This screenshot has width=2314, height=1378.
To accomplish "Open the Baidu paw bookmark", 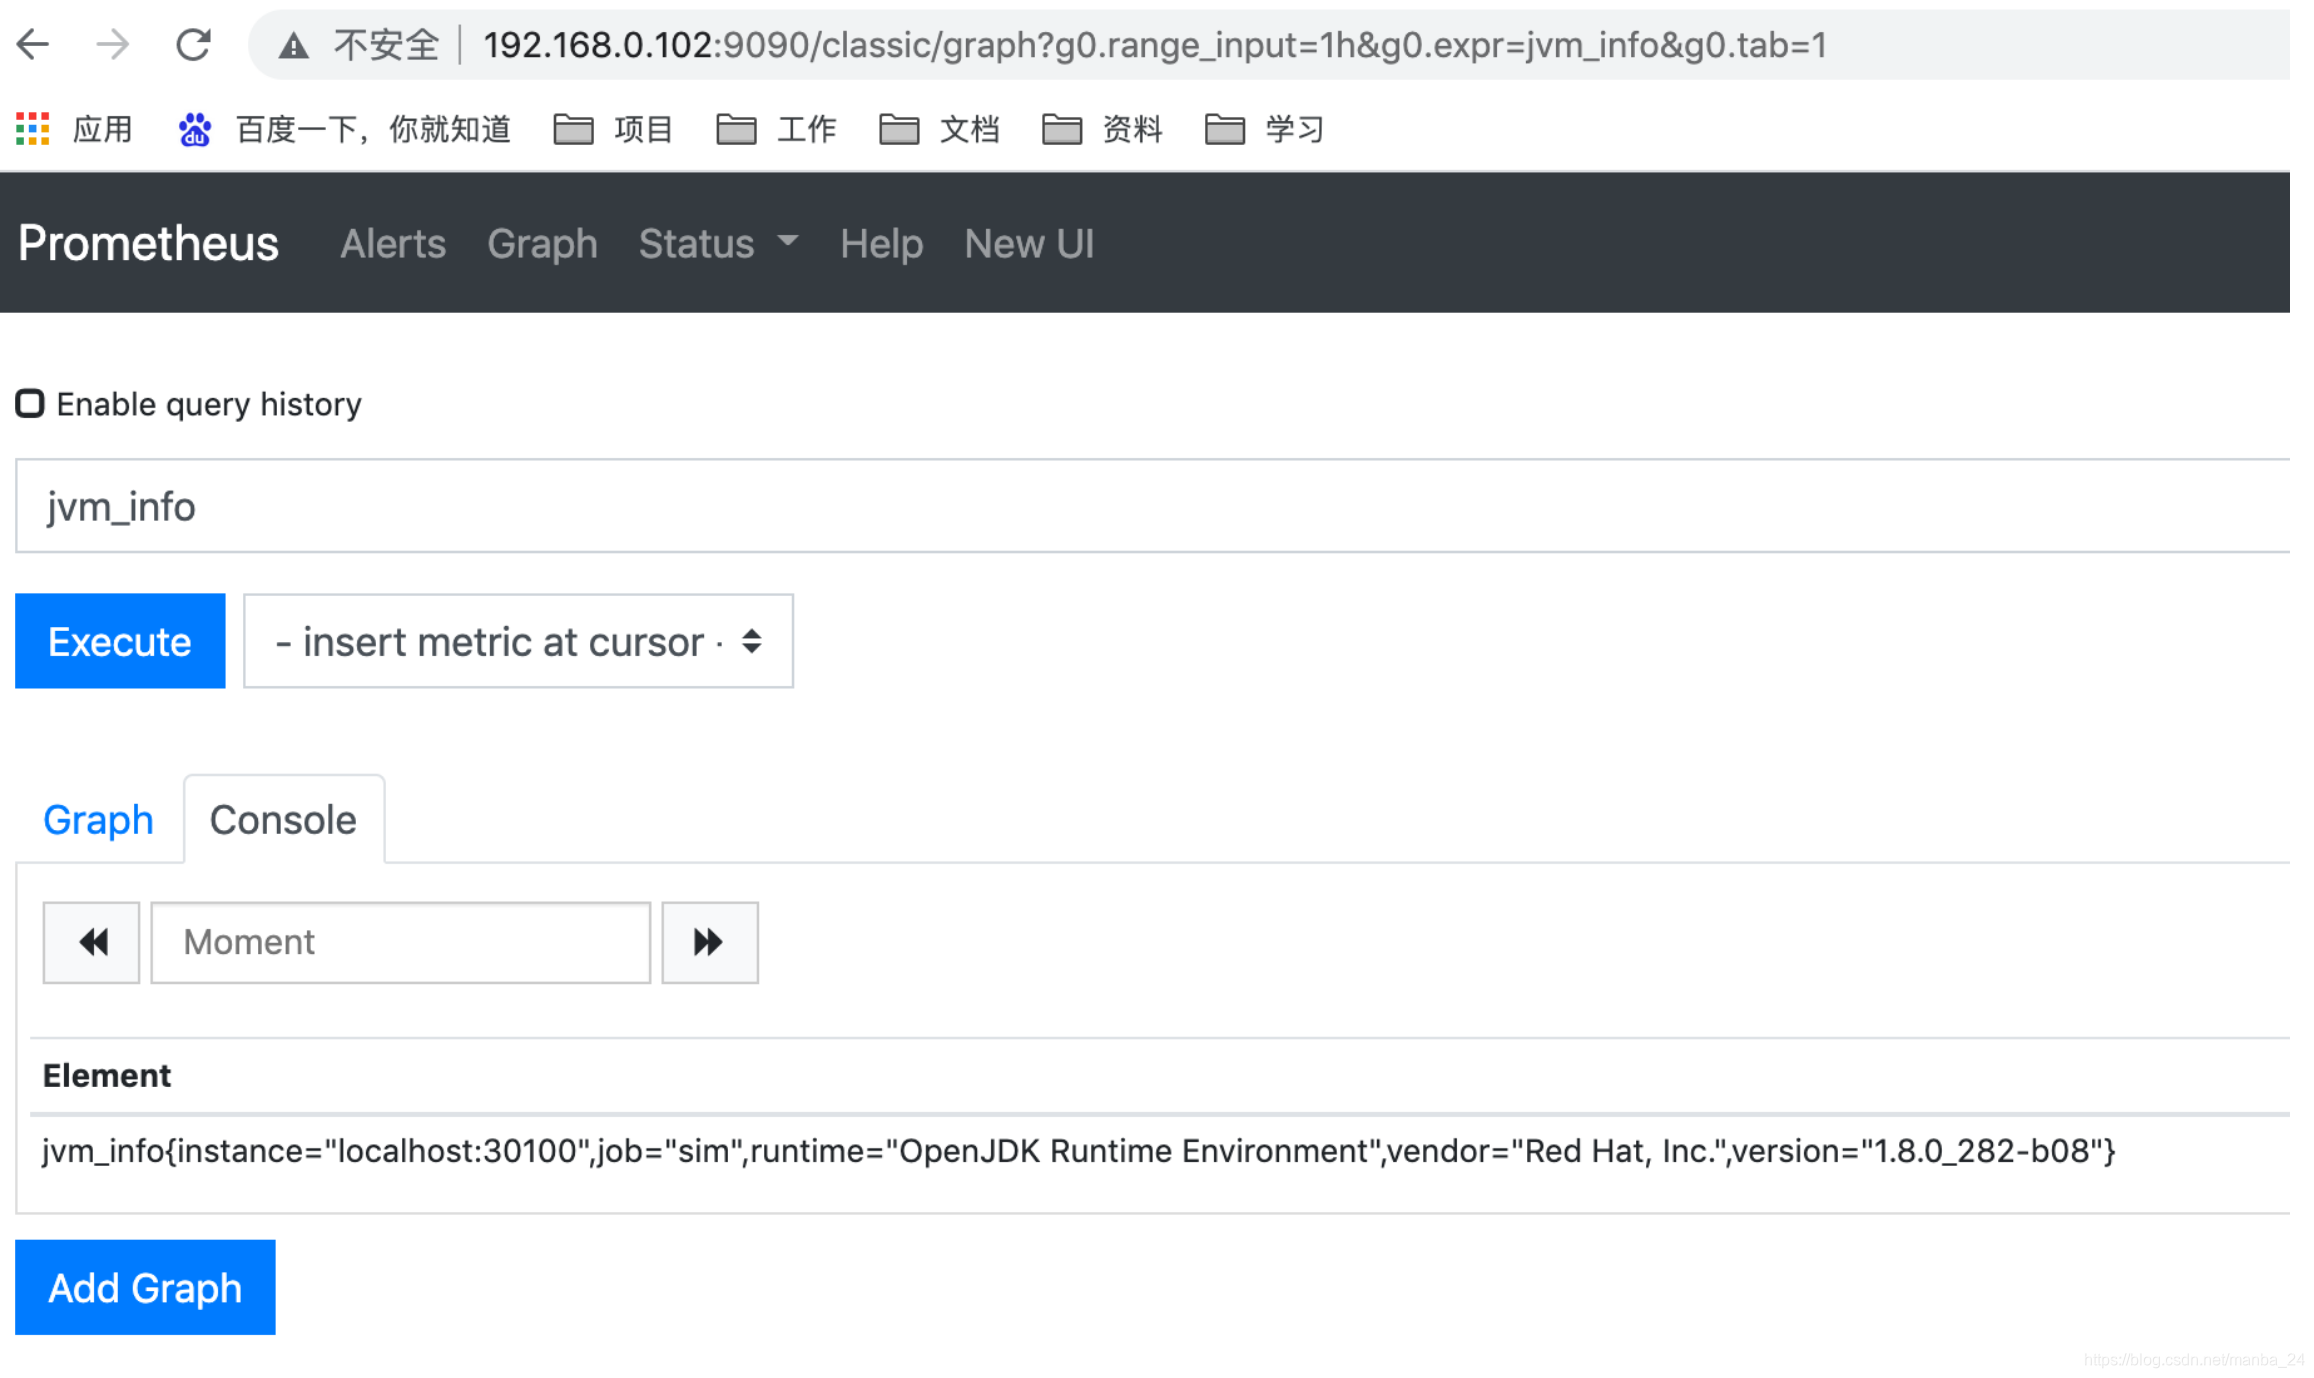I will coord(195,129).
